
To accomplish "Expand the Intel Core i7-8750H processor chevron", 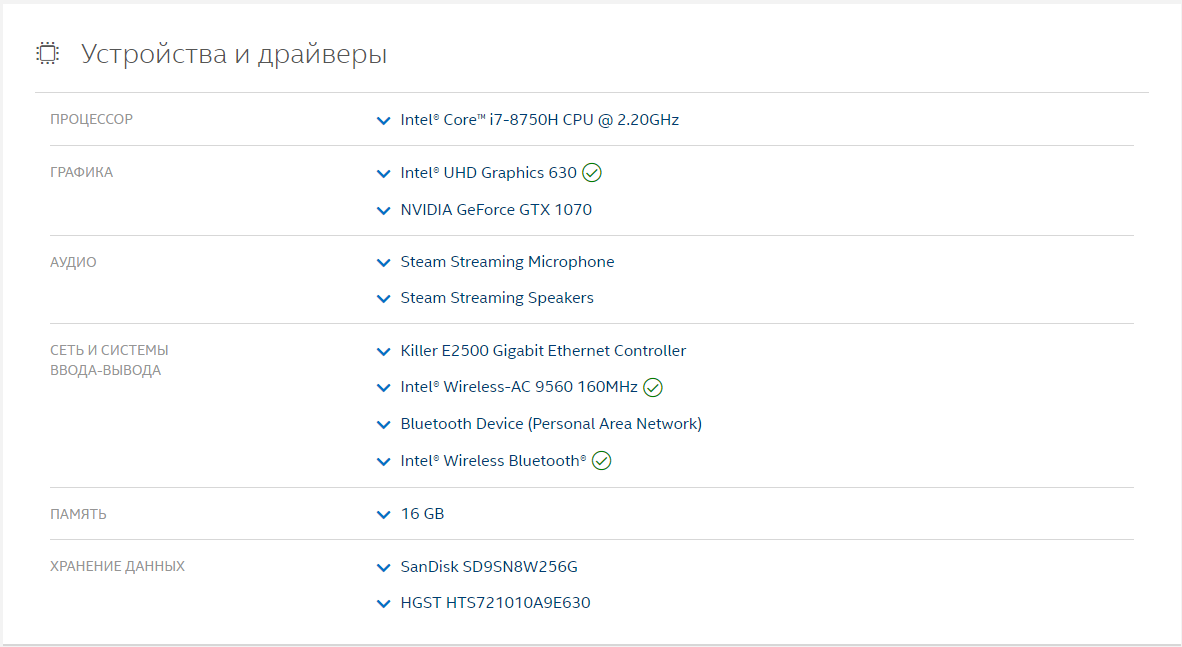I will point(383,121).
